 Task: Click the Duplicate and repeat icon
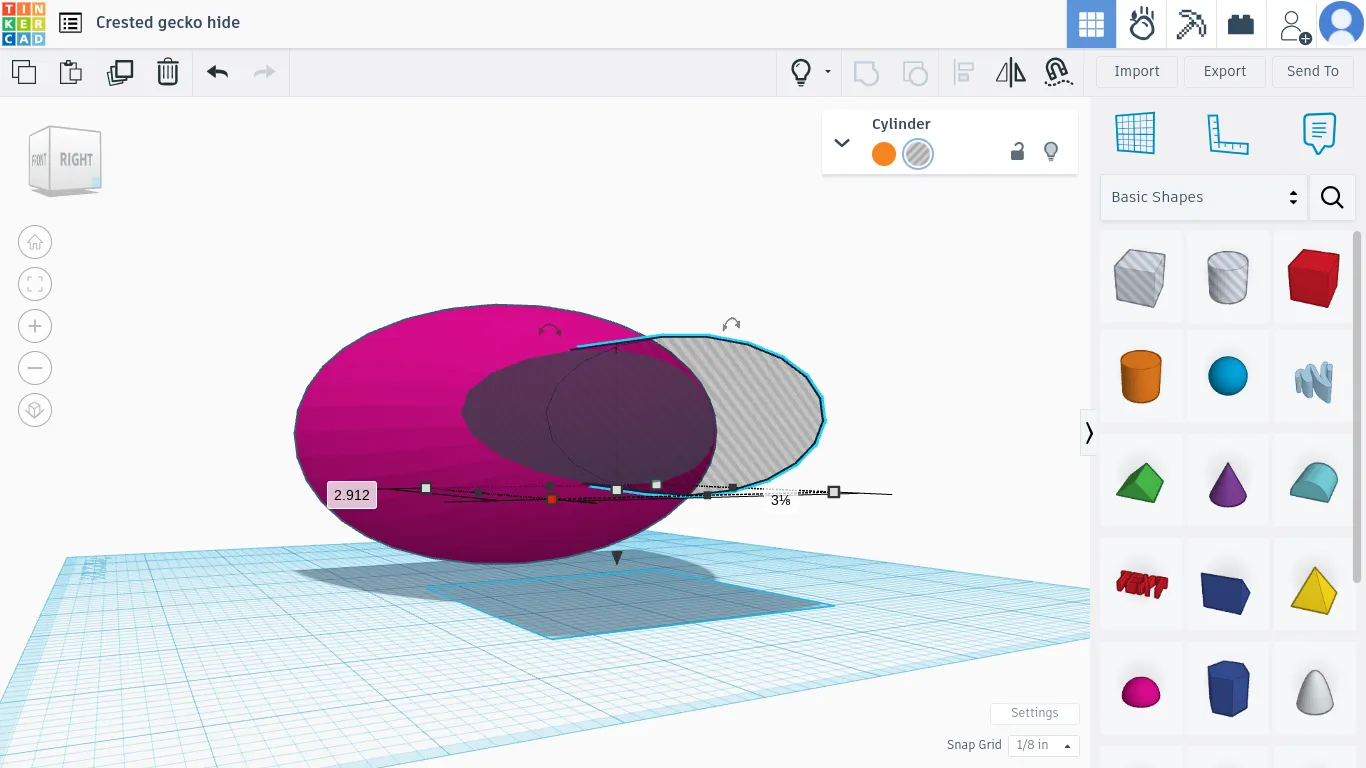(120, 72)
